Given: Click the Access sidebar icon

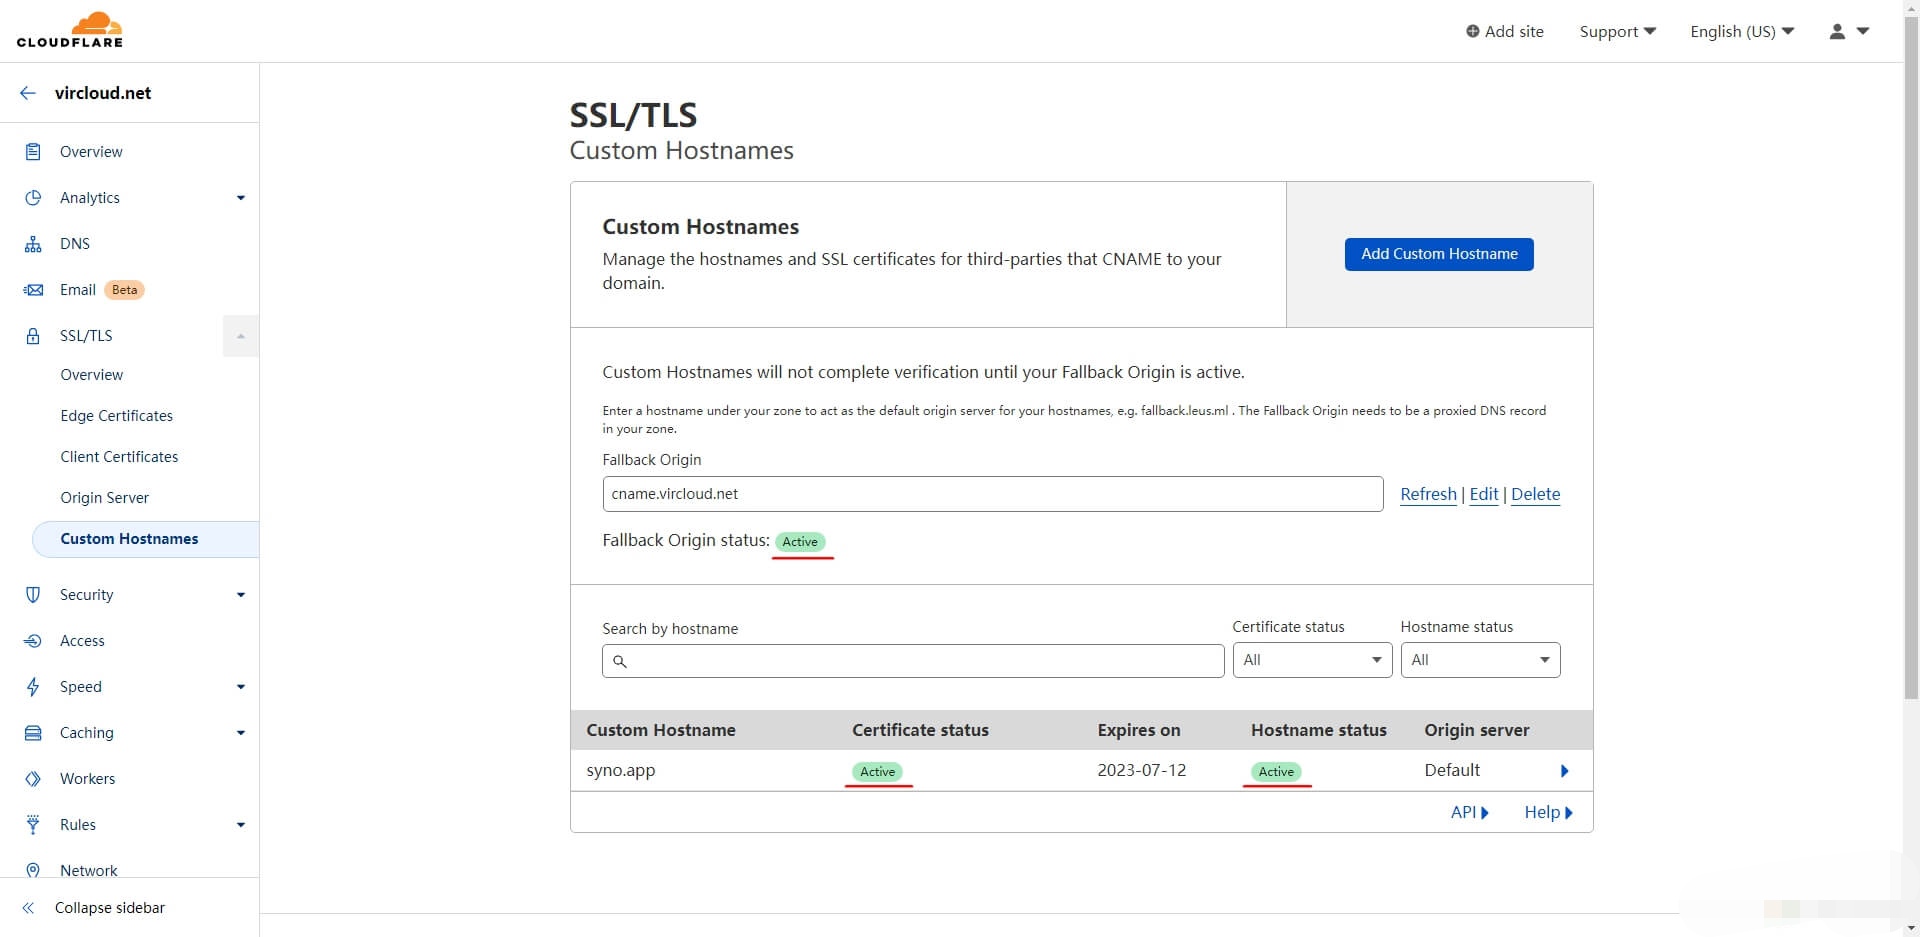Looking at the screenshot, I should 33,641.
